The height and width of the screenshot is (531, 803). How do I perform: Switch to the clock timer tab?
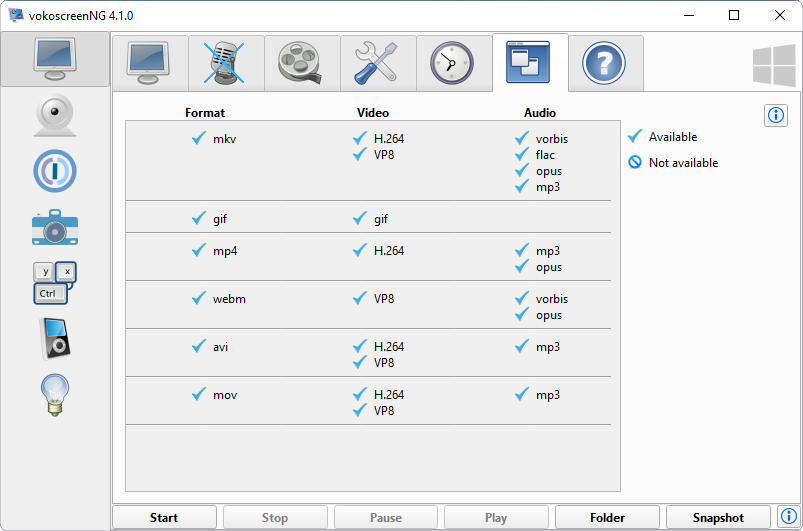coord(453,63)
